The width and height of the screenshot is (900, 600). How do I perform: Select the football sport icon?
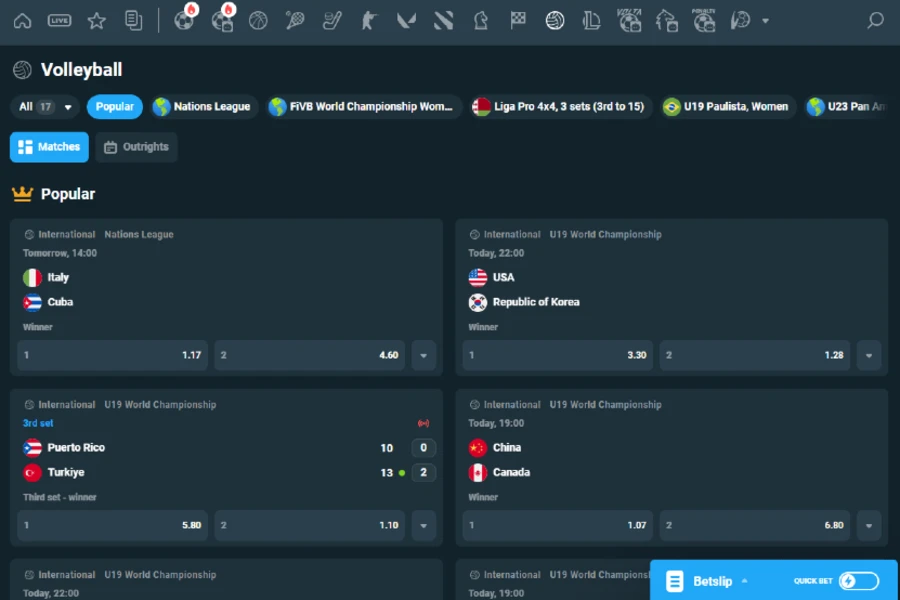184,19
